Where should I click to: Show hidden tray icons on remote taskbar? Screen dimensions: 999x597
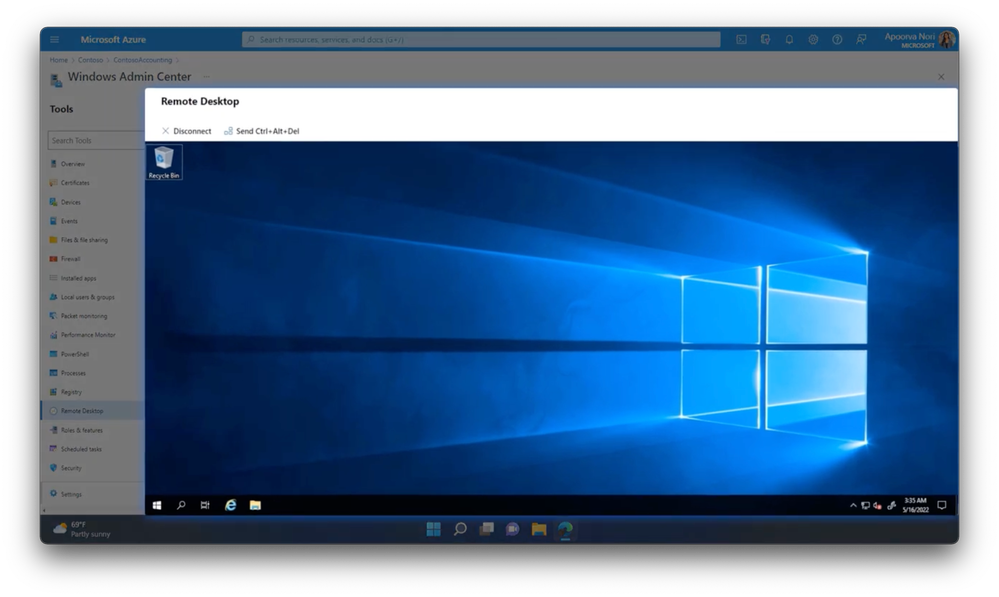tap(853, 505)
